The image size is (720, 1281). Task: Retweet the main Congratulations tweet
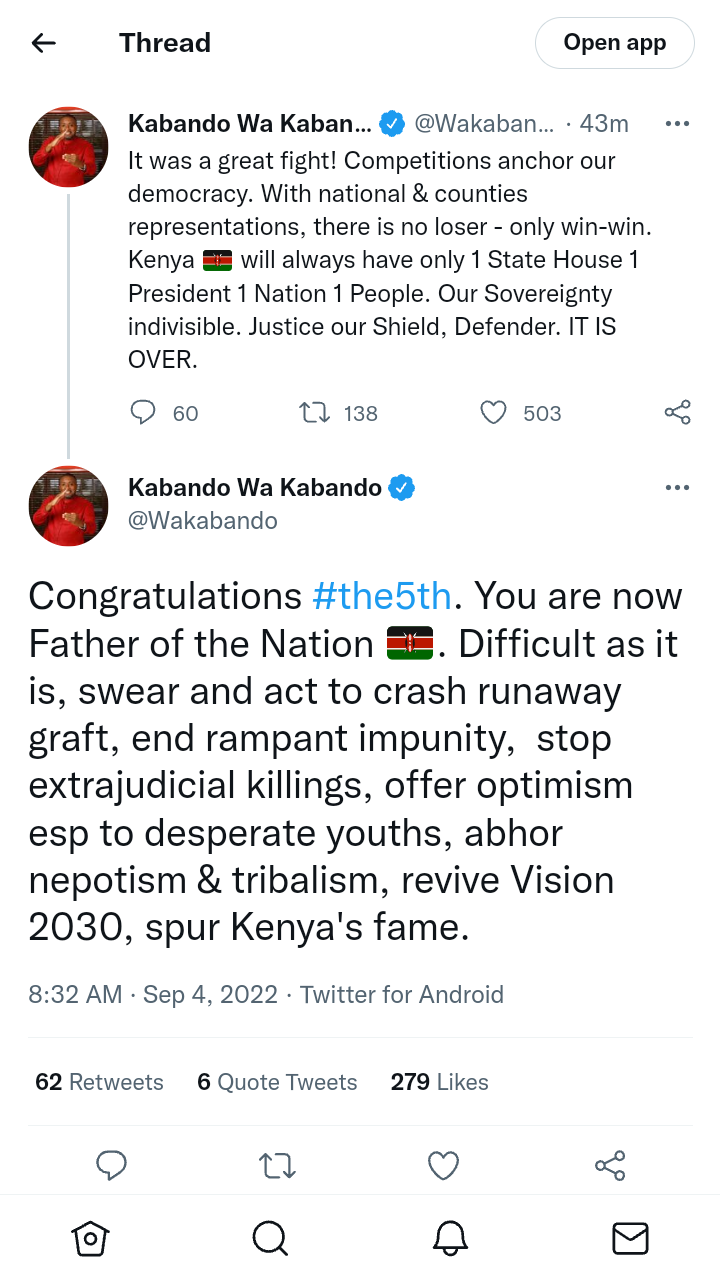pyautogui.click(x=277, y=1165)
